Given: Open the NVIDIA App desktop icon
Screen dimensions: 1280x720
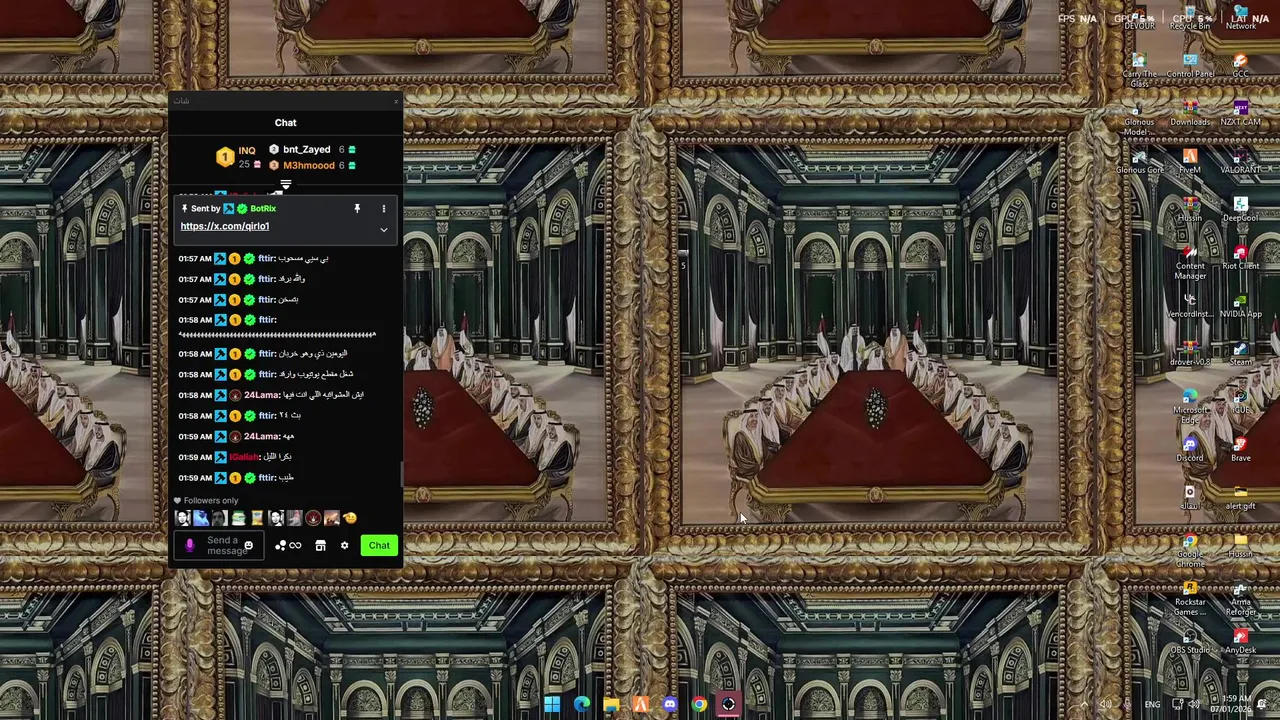Looking at the screenshot, I should coord(1241,306).
